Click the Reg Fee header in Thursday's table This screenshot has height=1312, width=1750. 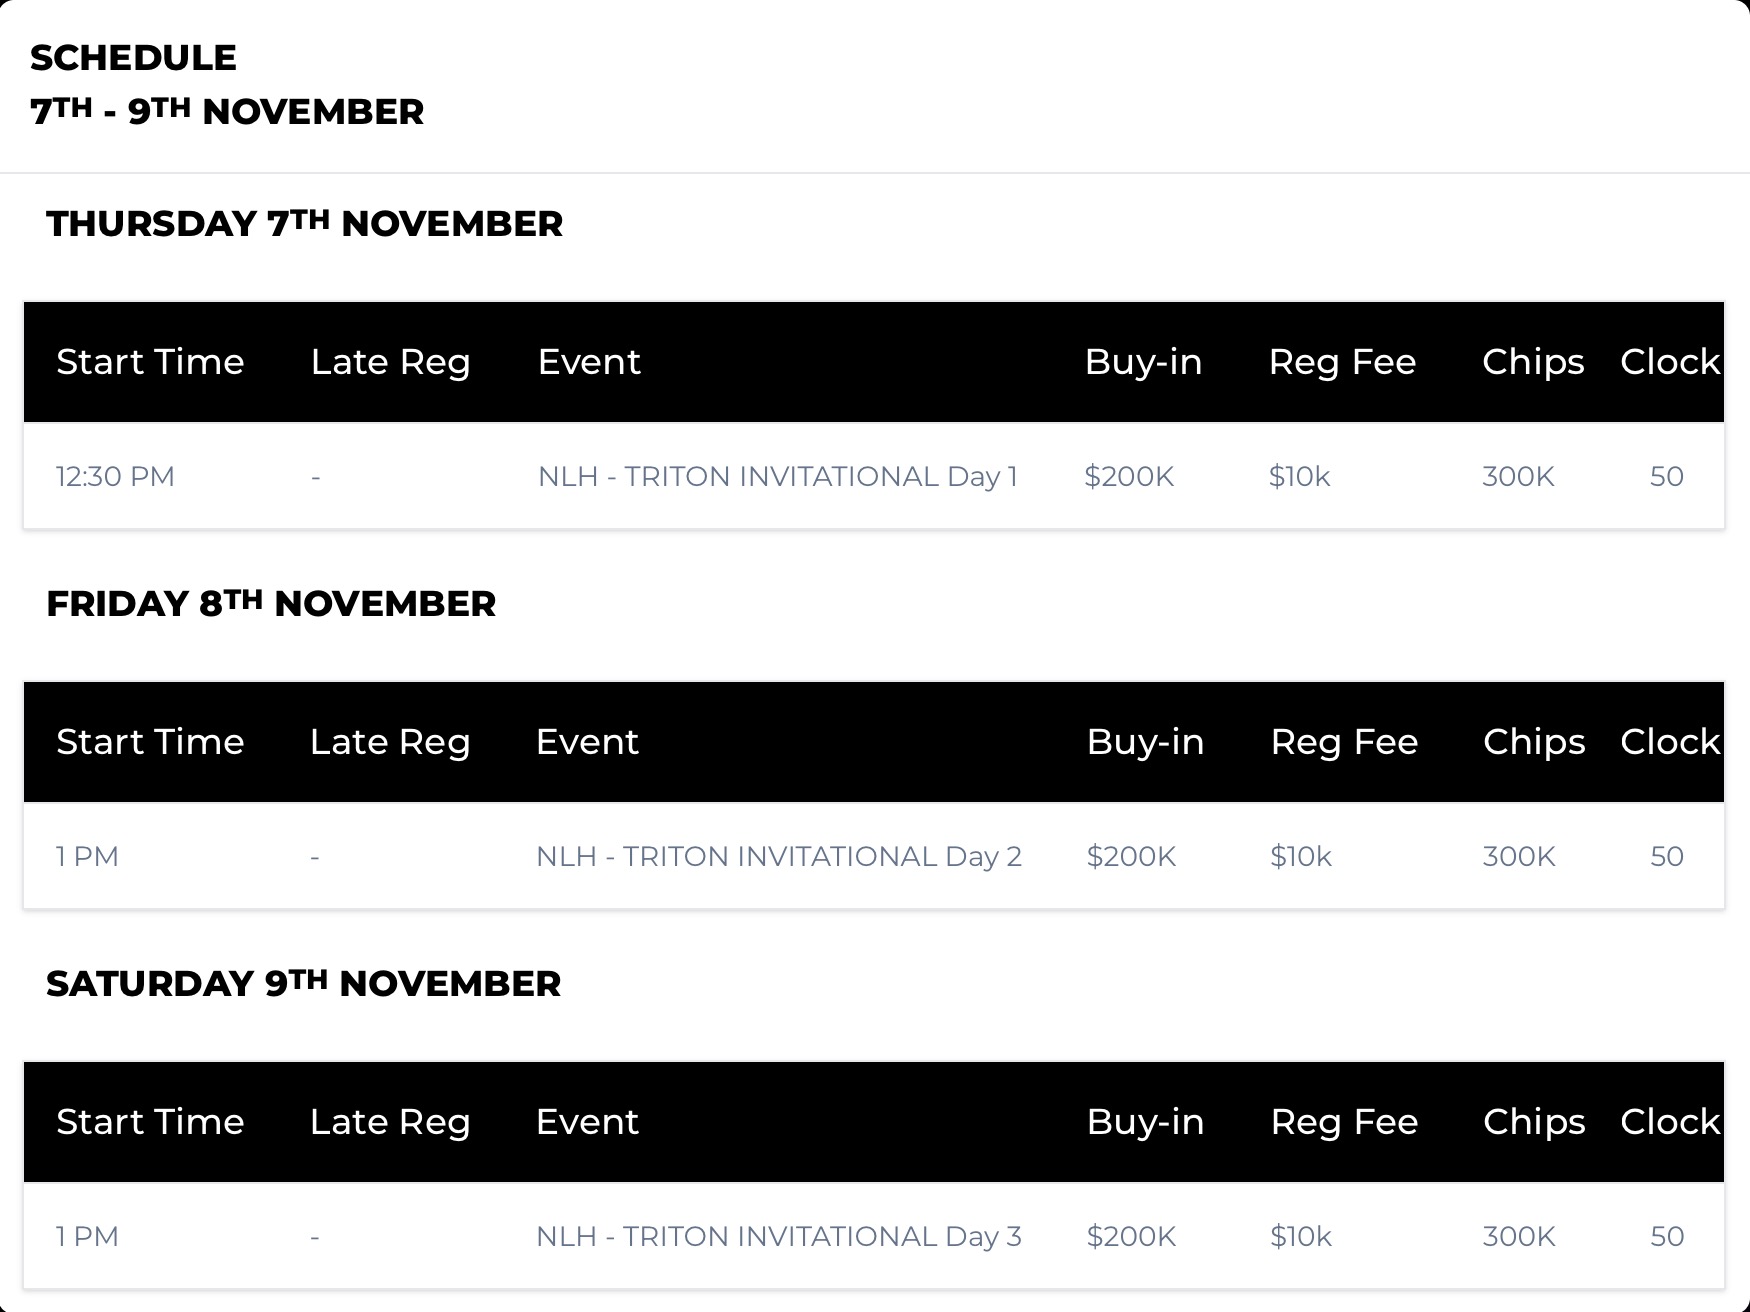coord(1342,362)
